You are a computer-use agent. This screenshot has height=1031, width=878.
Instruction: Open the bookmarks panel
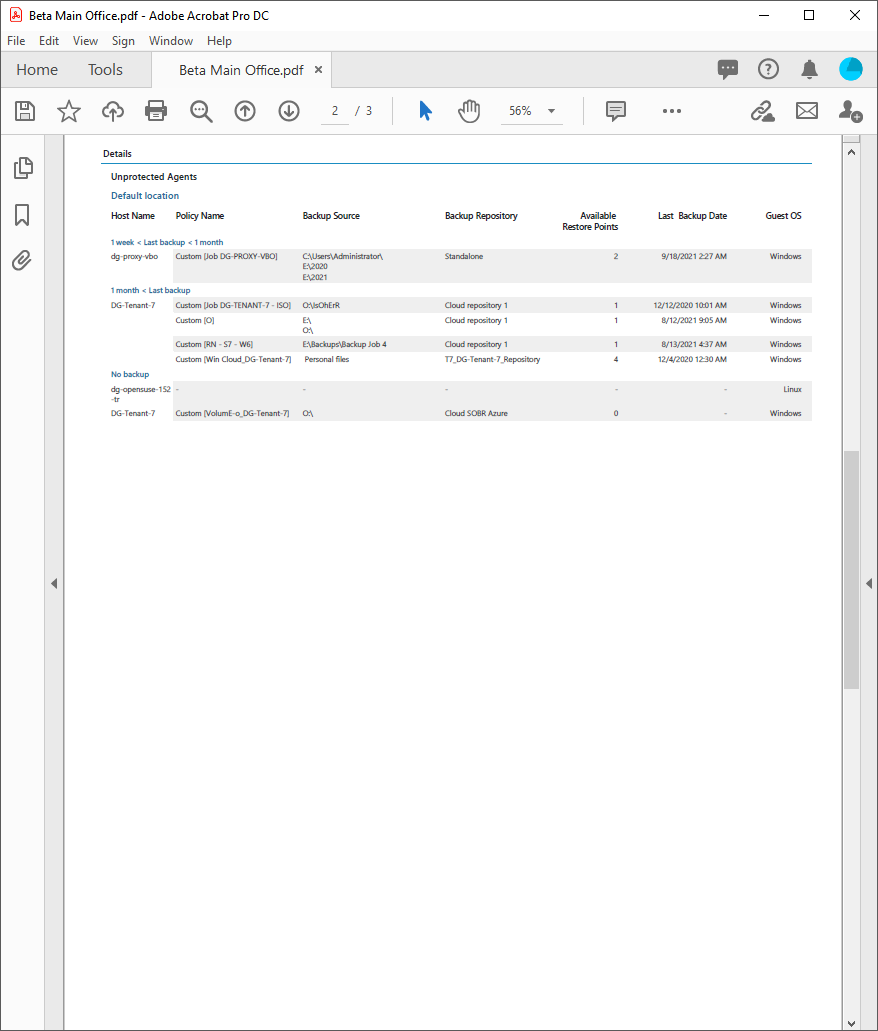coord(22,214)
